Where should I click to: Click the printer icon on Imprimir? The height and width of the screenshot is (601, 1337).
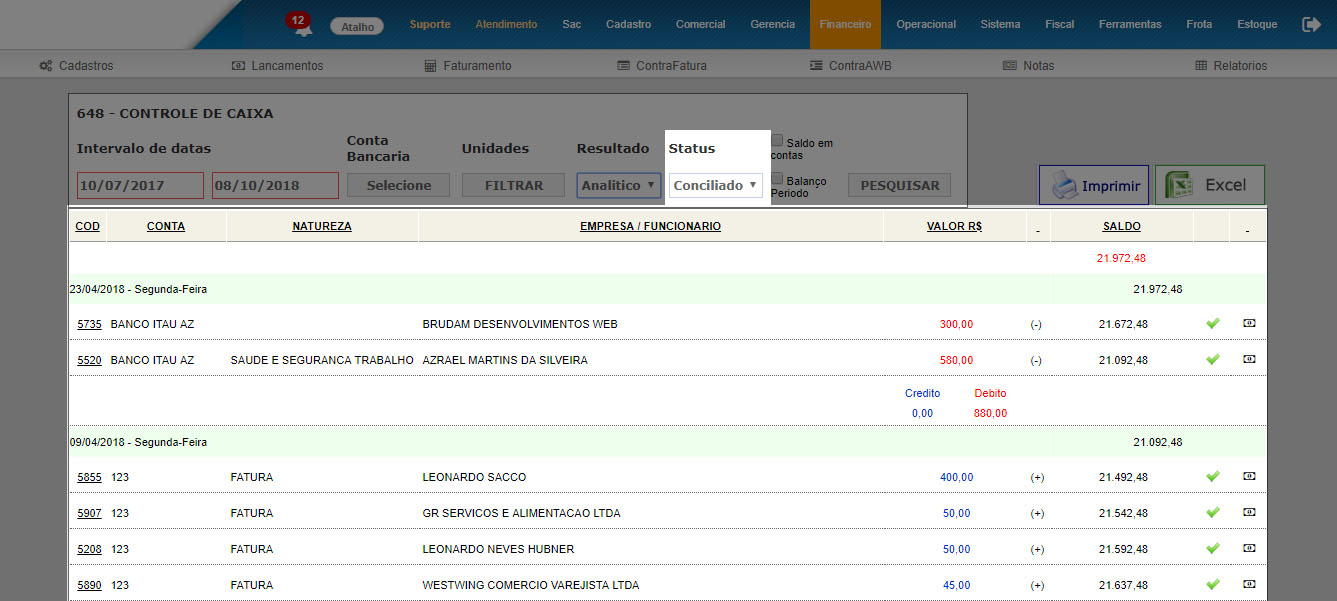click(x=1062, y=185)
